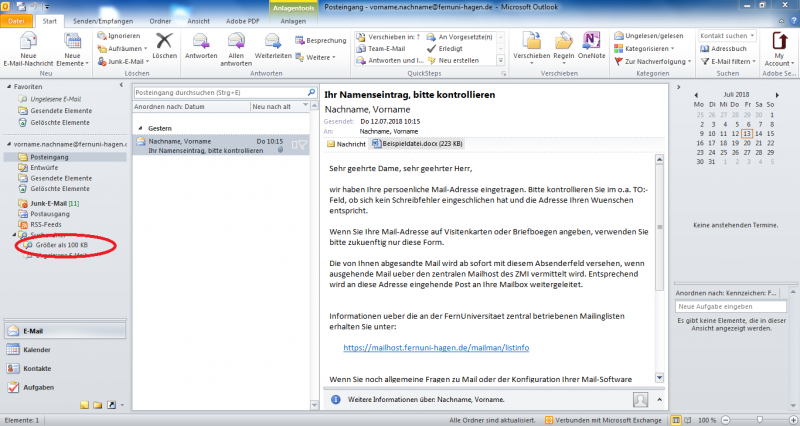Screen dimensions: 800x426
Task: Switch to the Kalender module
Action: pyautogui.click(x=65, y=349)
